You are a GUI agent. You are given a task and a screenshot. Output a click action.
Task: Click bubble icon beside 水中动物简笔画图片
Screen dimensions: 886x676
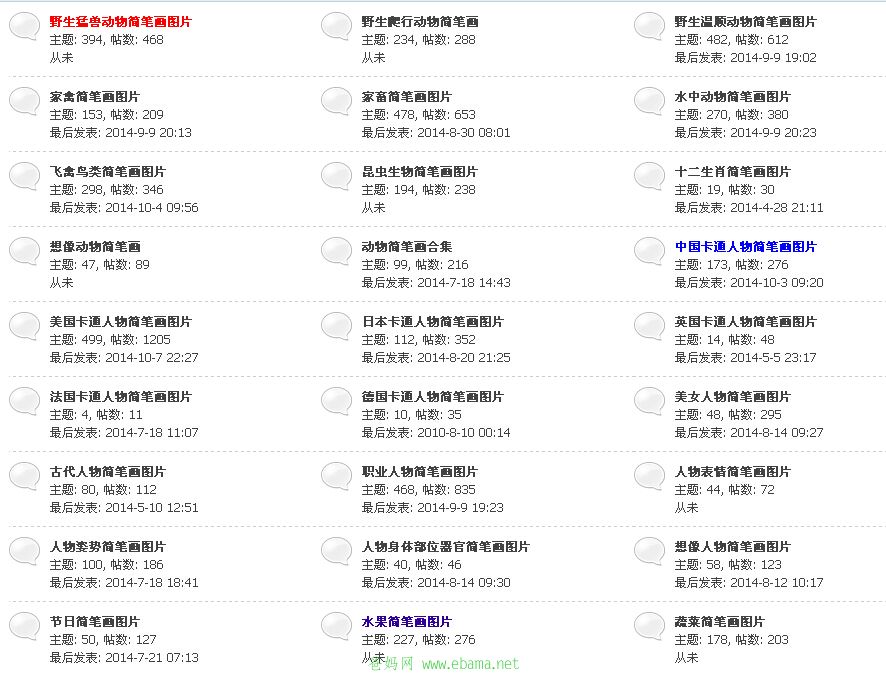click(650, 102)
